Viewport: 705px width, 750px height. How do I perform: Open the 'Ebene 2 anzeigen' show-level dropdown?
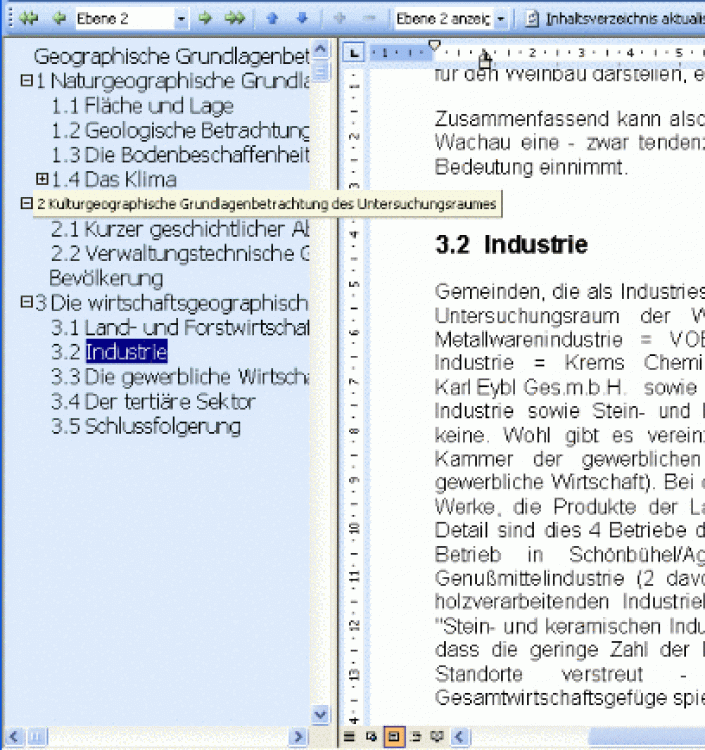[500, 18]
